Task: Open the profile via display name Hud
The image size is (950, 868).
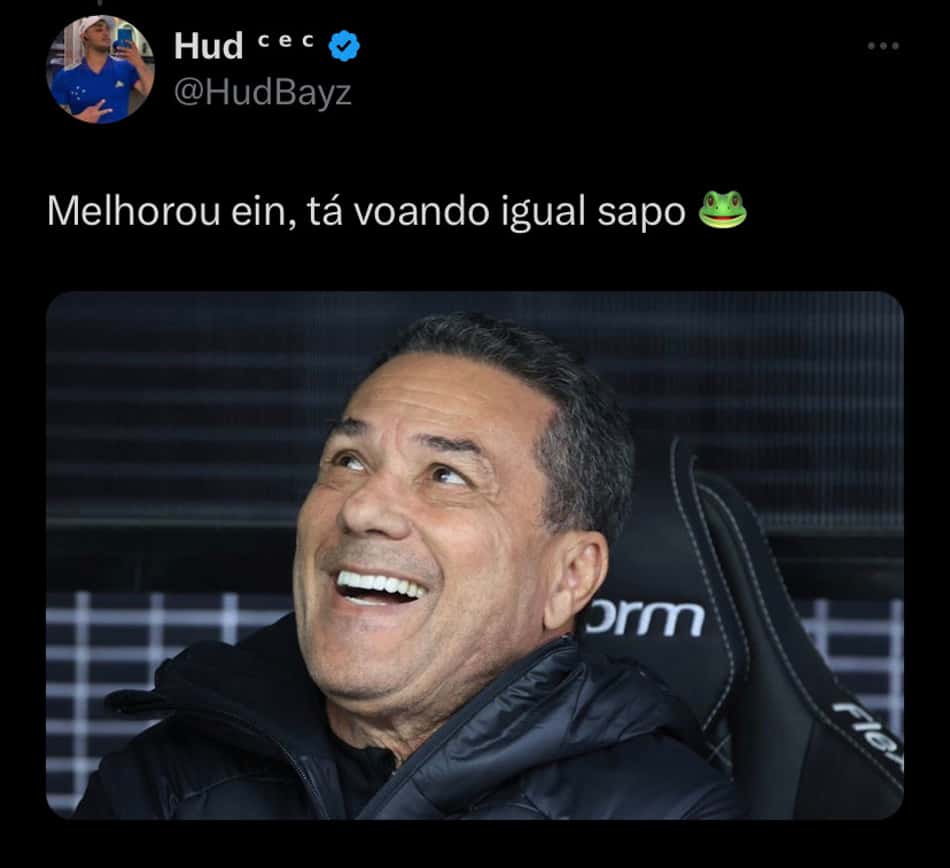Action: click(x=208, y=46)
